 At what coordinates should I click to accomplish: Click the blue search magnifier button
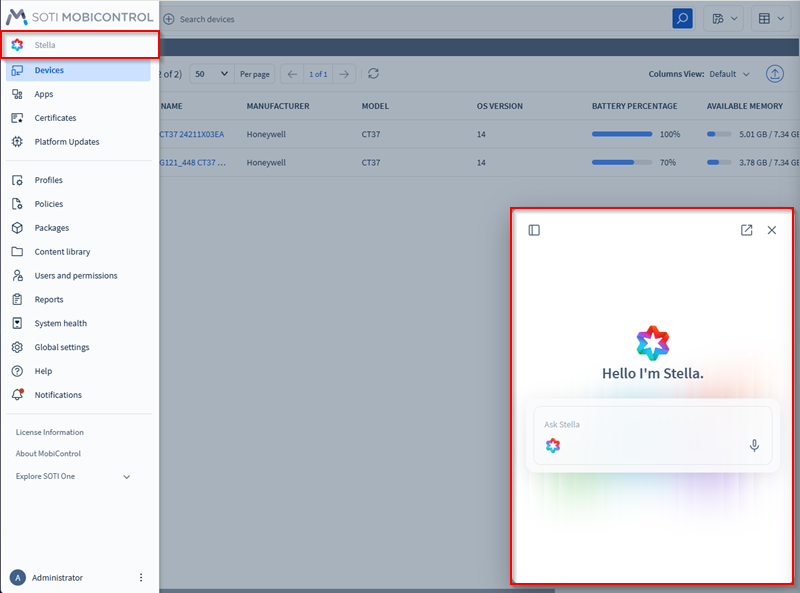[682, 18]
